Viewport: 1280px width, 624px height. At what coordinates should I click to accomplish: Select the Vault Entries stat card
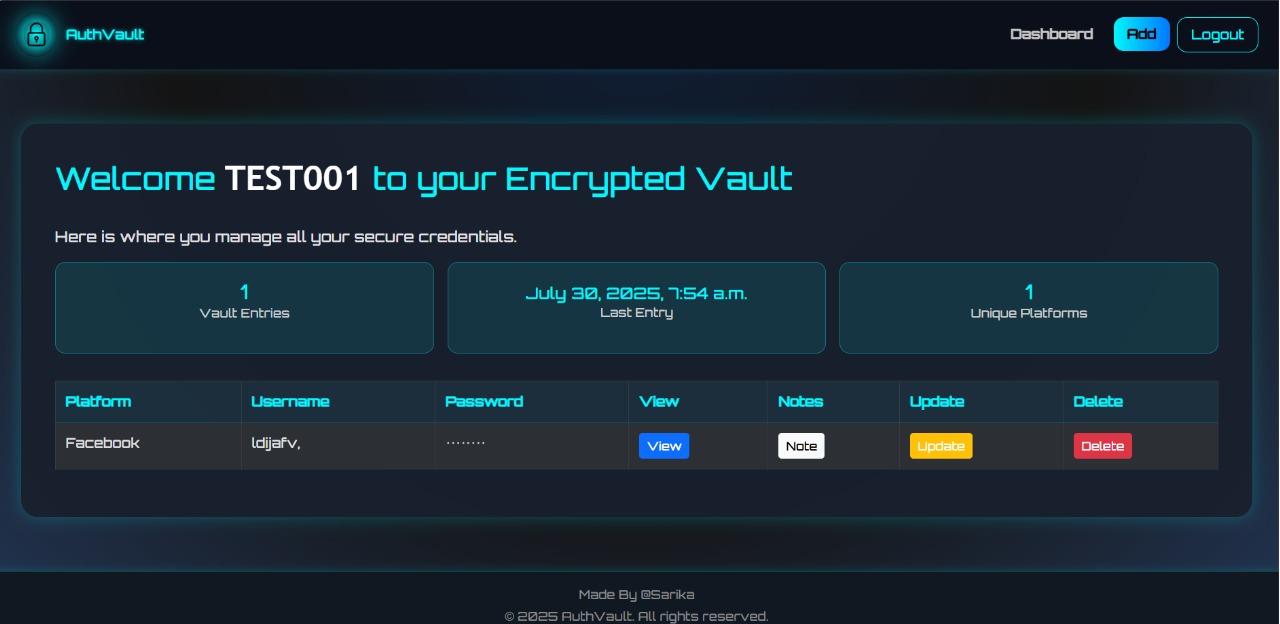coord(244,308)
